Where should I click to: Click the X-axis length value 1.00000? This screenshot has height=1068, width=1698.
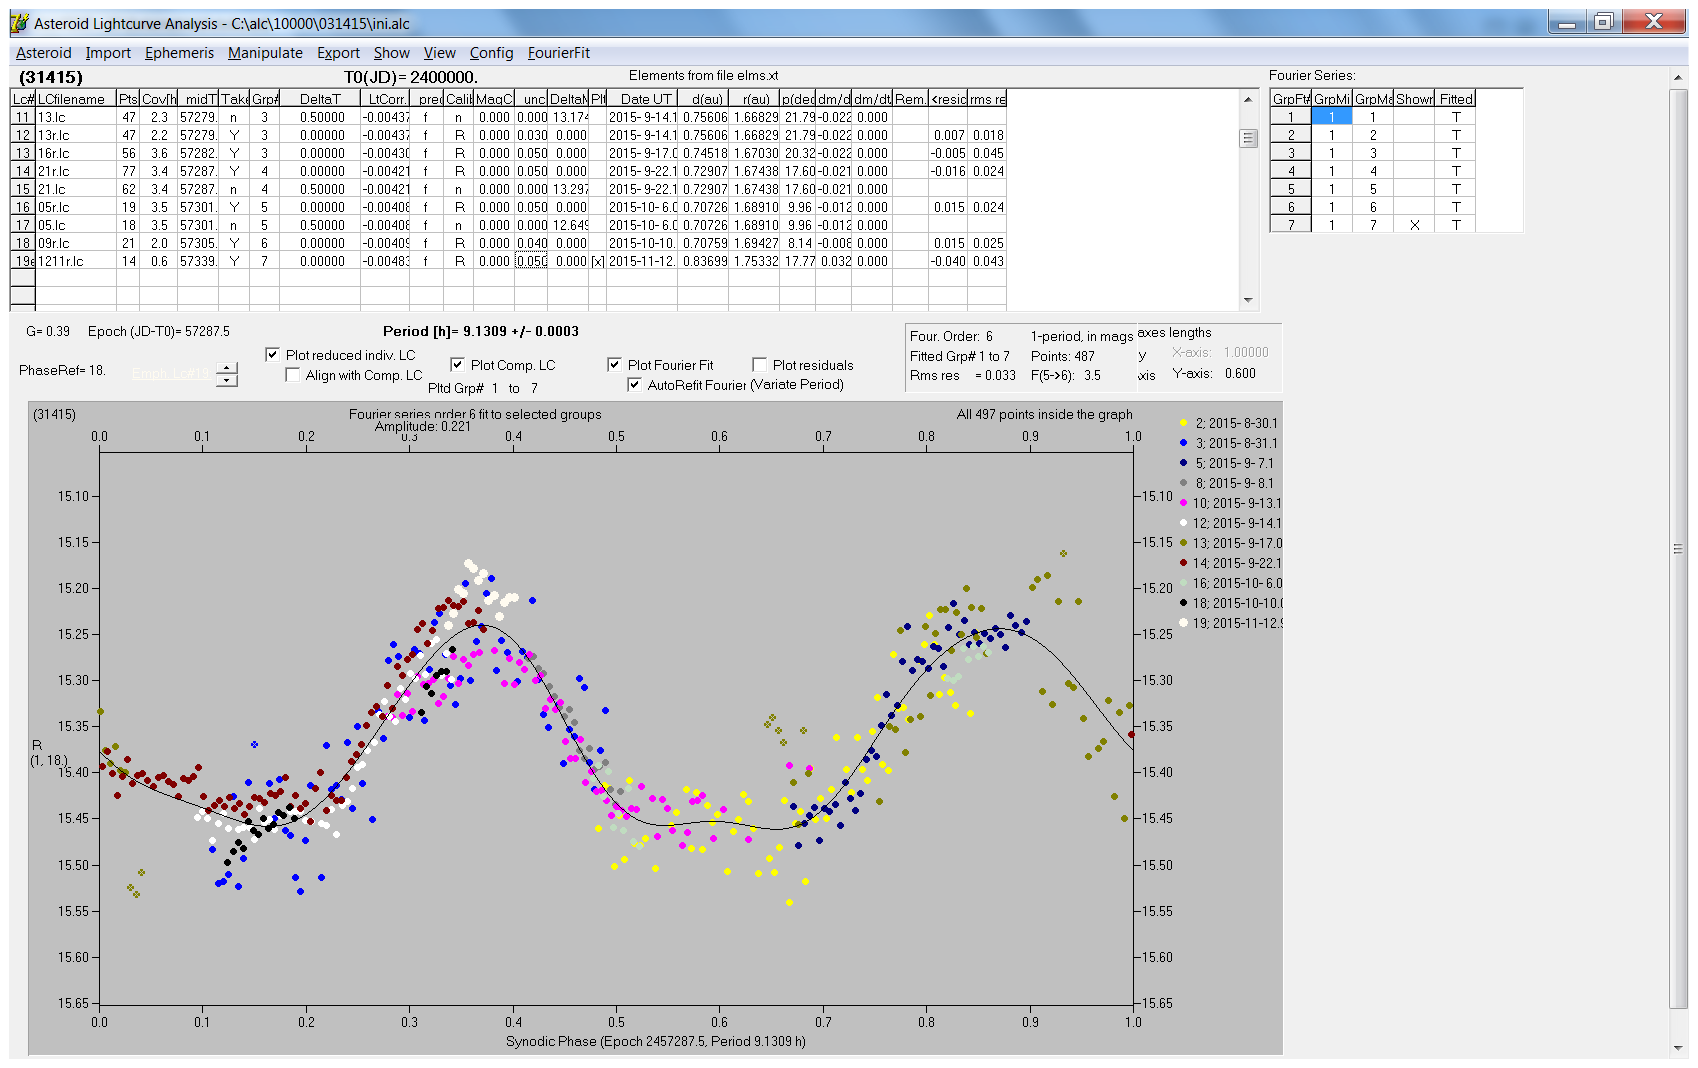(x=1246, y=352)
